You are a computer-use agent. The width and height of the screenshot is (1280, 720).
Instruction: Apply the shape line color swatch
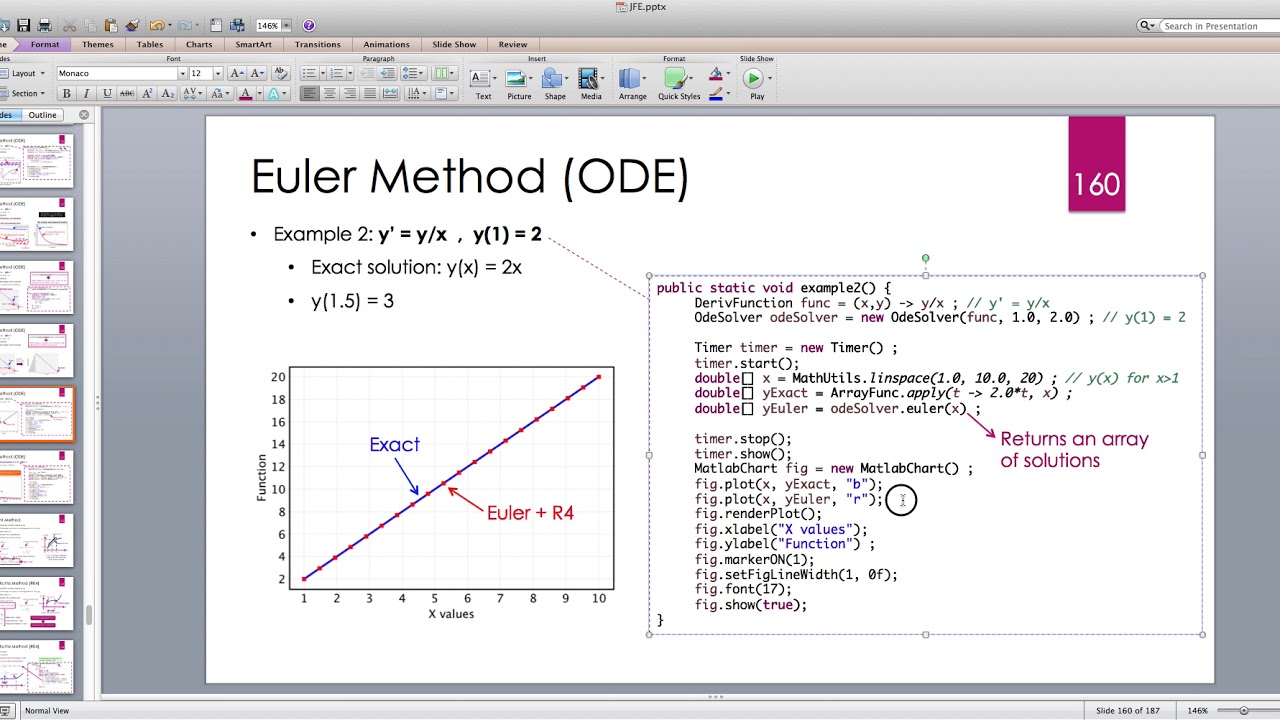pos(715,94)
